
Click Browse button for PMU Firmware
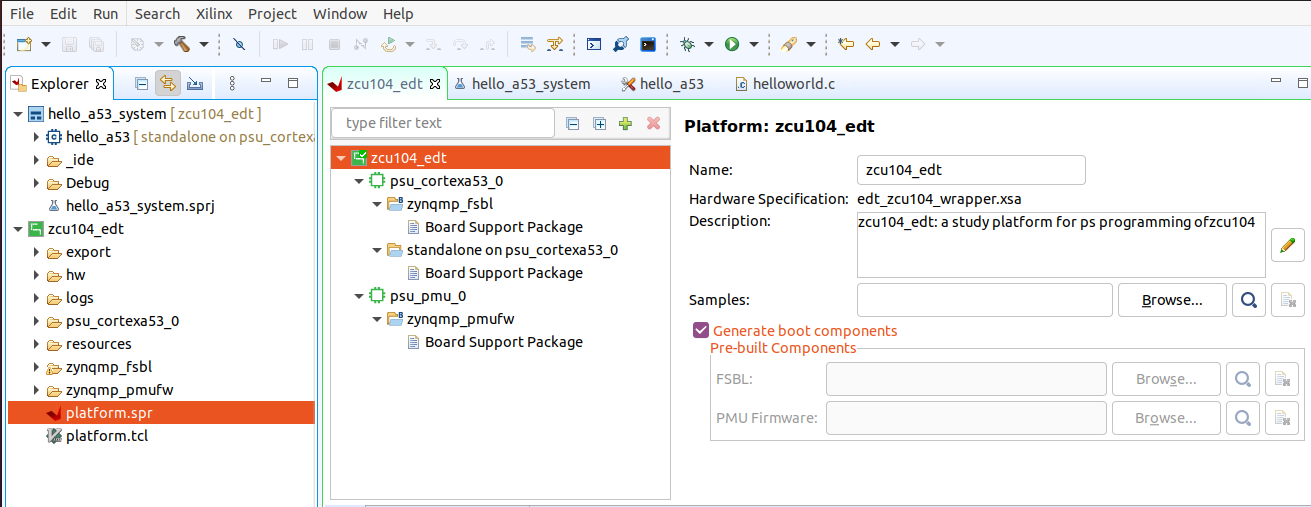click(x=1166, y=418)
